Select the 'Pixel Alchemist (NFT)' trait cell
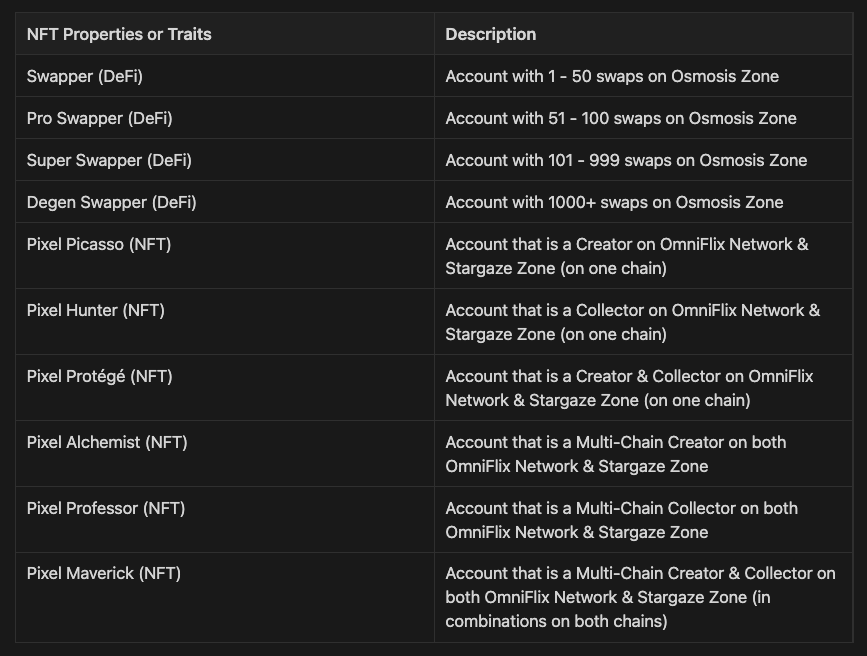This screenshot has height=656, width=867. pos(107,442)
